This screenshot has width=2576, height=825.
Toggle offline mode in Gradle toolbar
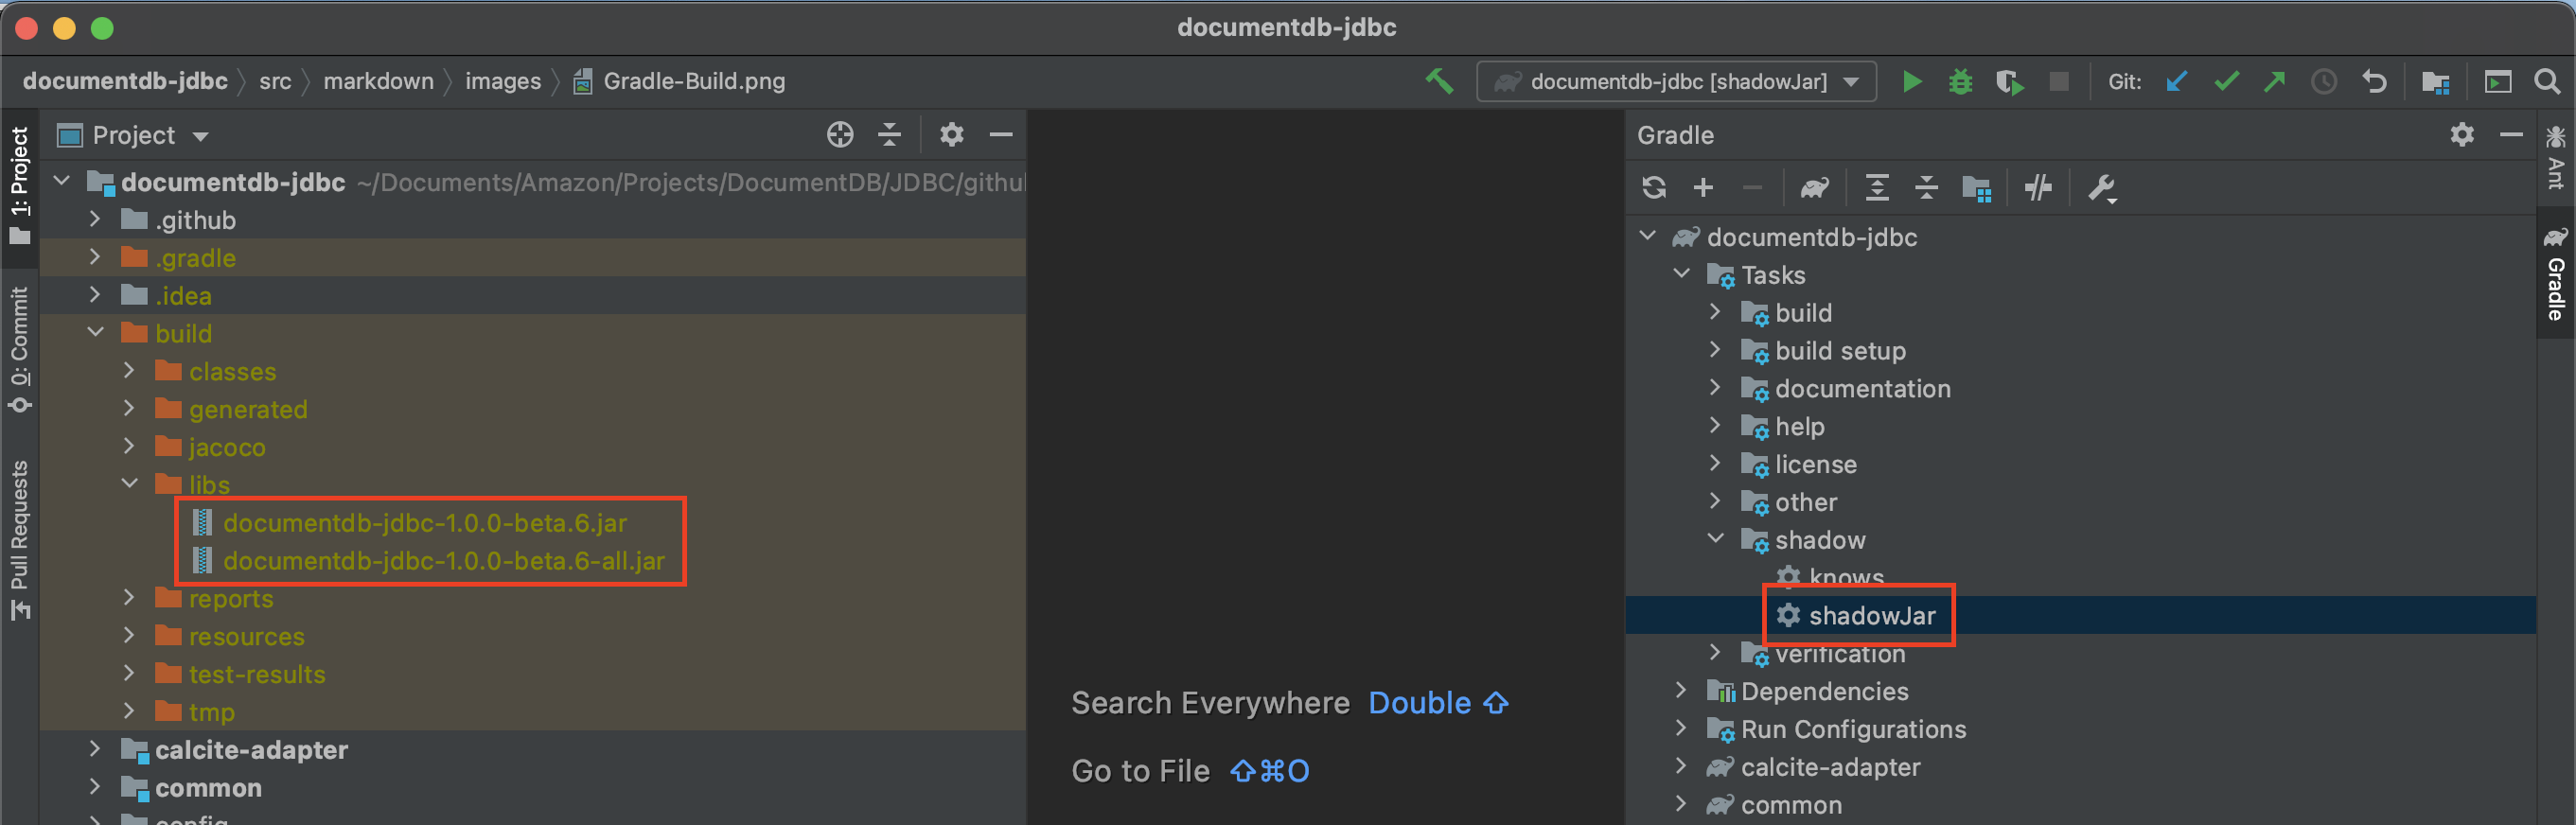[2038, 187]
